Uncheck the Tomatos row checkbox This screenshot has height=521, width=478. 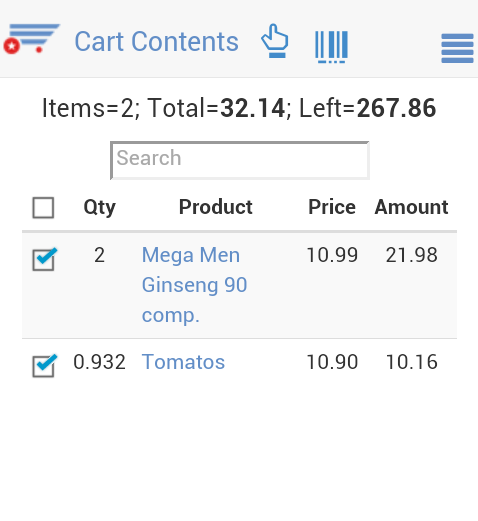[44, 366]
